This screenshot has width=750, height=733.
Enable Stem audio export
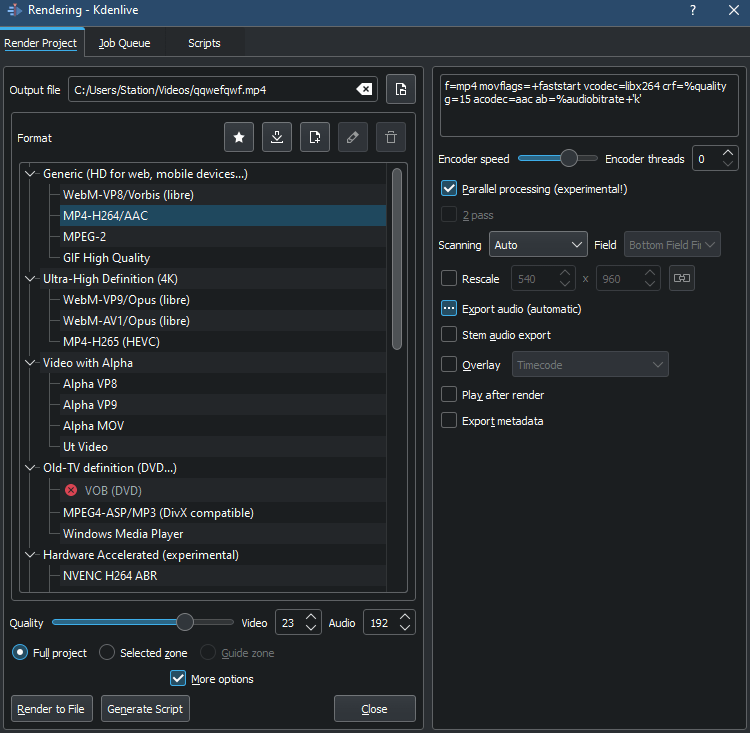(449, 334)
